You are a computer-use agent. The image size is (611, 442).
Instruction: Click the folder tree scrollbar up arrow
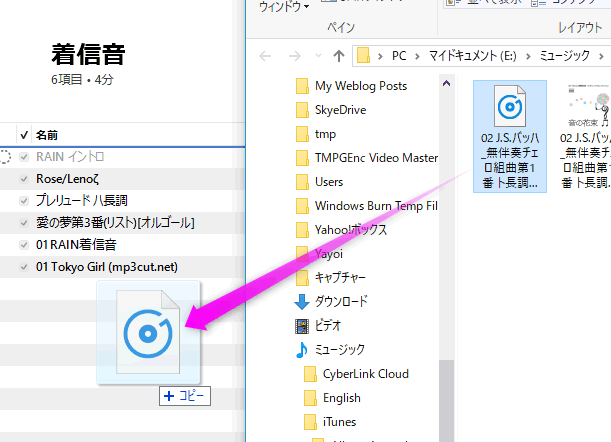(x=446, y=84)
